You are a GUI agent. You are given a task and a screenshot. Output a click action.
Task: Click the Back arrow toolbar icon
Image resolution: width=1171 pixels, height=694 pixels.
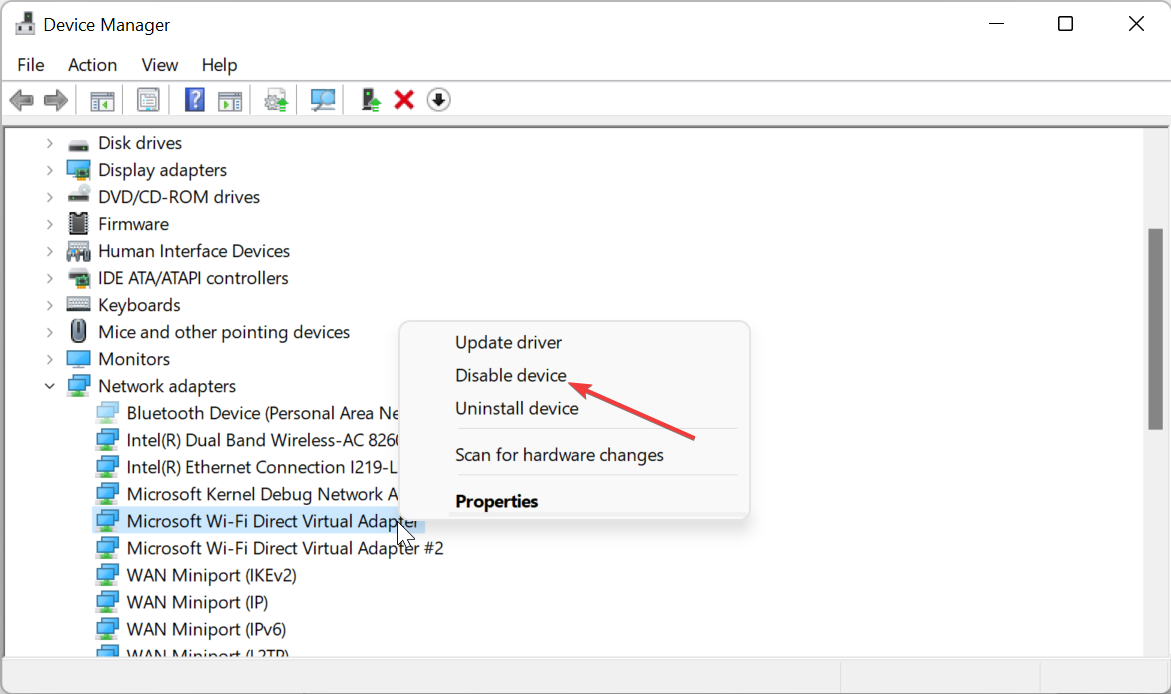coord(22,100)
